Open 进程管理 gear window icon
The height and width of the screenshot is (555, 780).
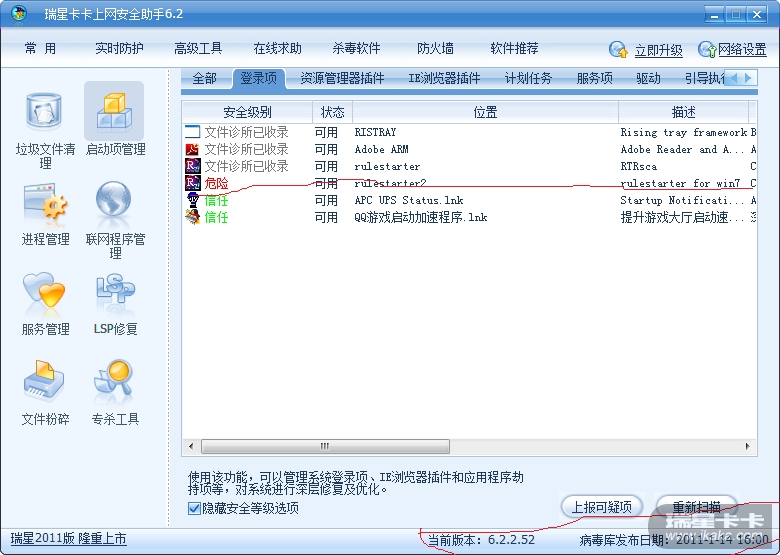(x=45, y=201)
